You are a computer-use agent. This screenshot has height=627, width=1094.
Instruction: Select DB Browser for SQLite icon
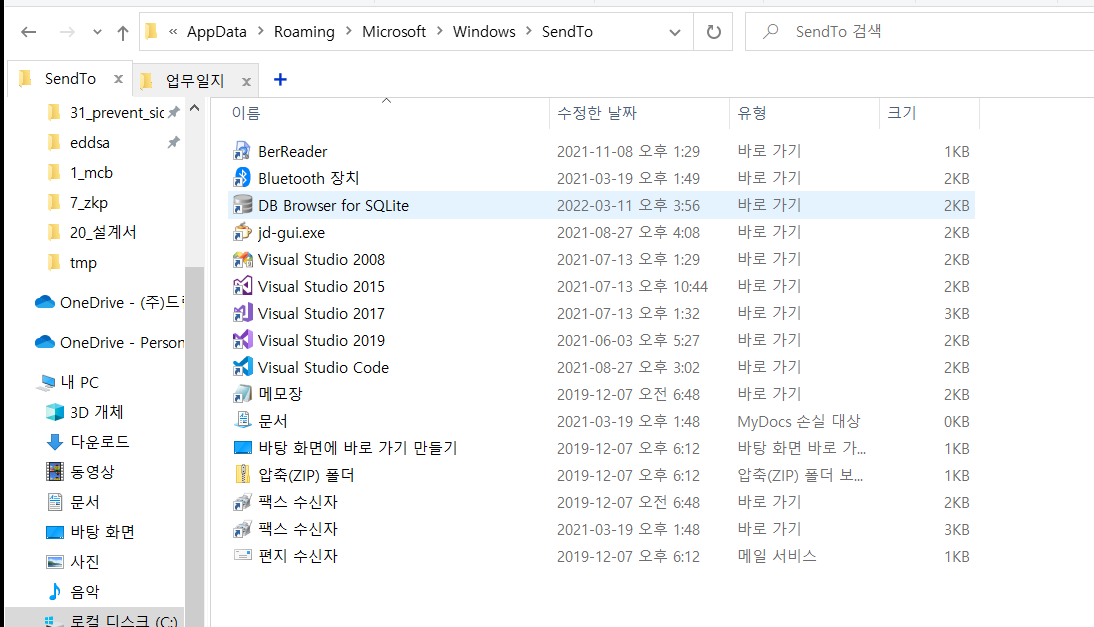(242, 205)
